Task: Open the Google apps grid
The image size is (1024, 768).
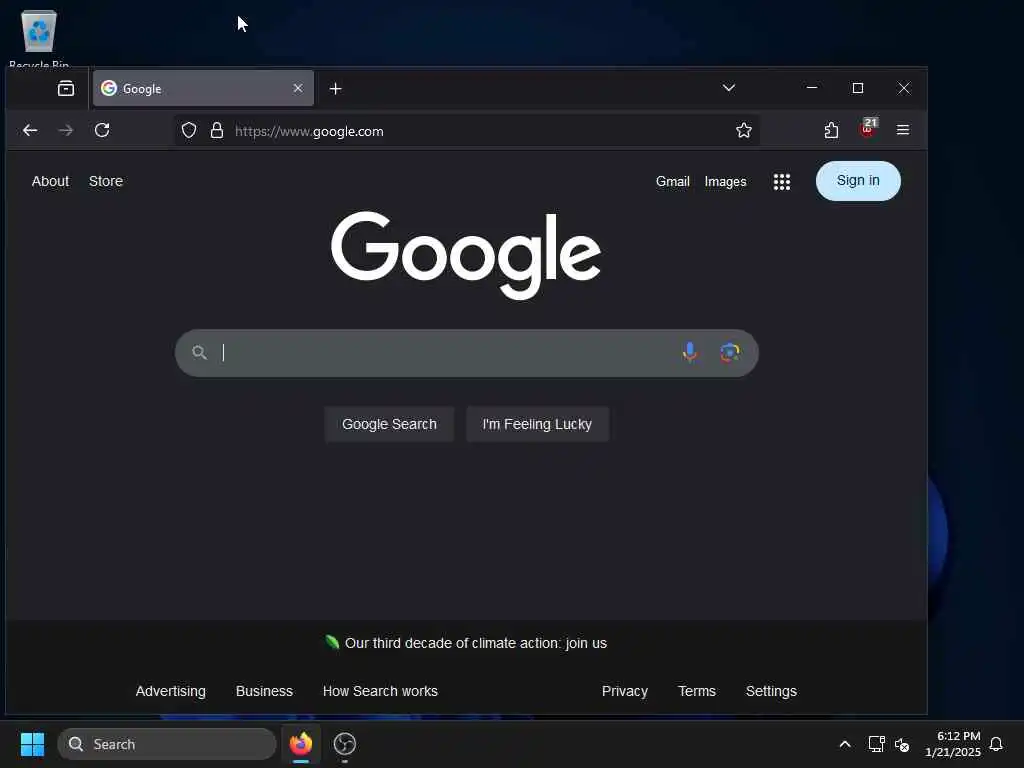Action: click(782, 182)
